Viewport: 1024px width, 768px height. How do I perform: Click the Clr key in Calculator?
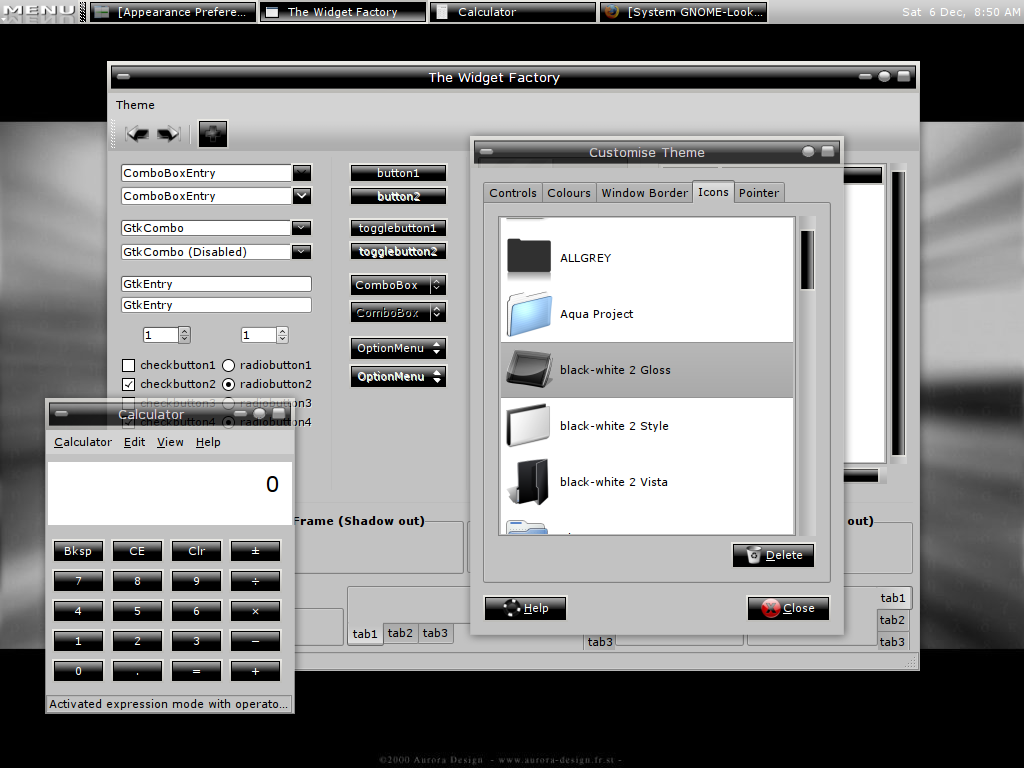click(x=197, y=551)
